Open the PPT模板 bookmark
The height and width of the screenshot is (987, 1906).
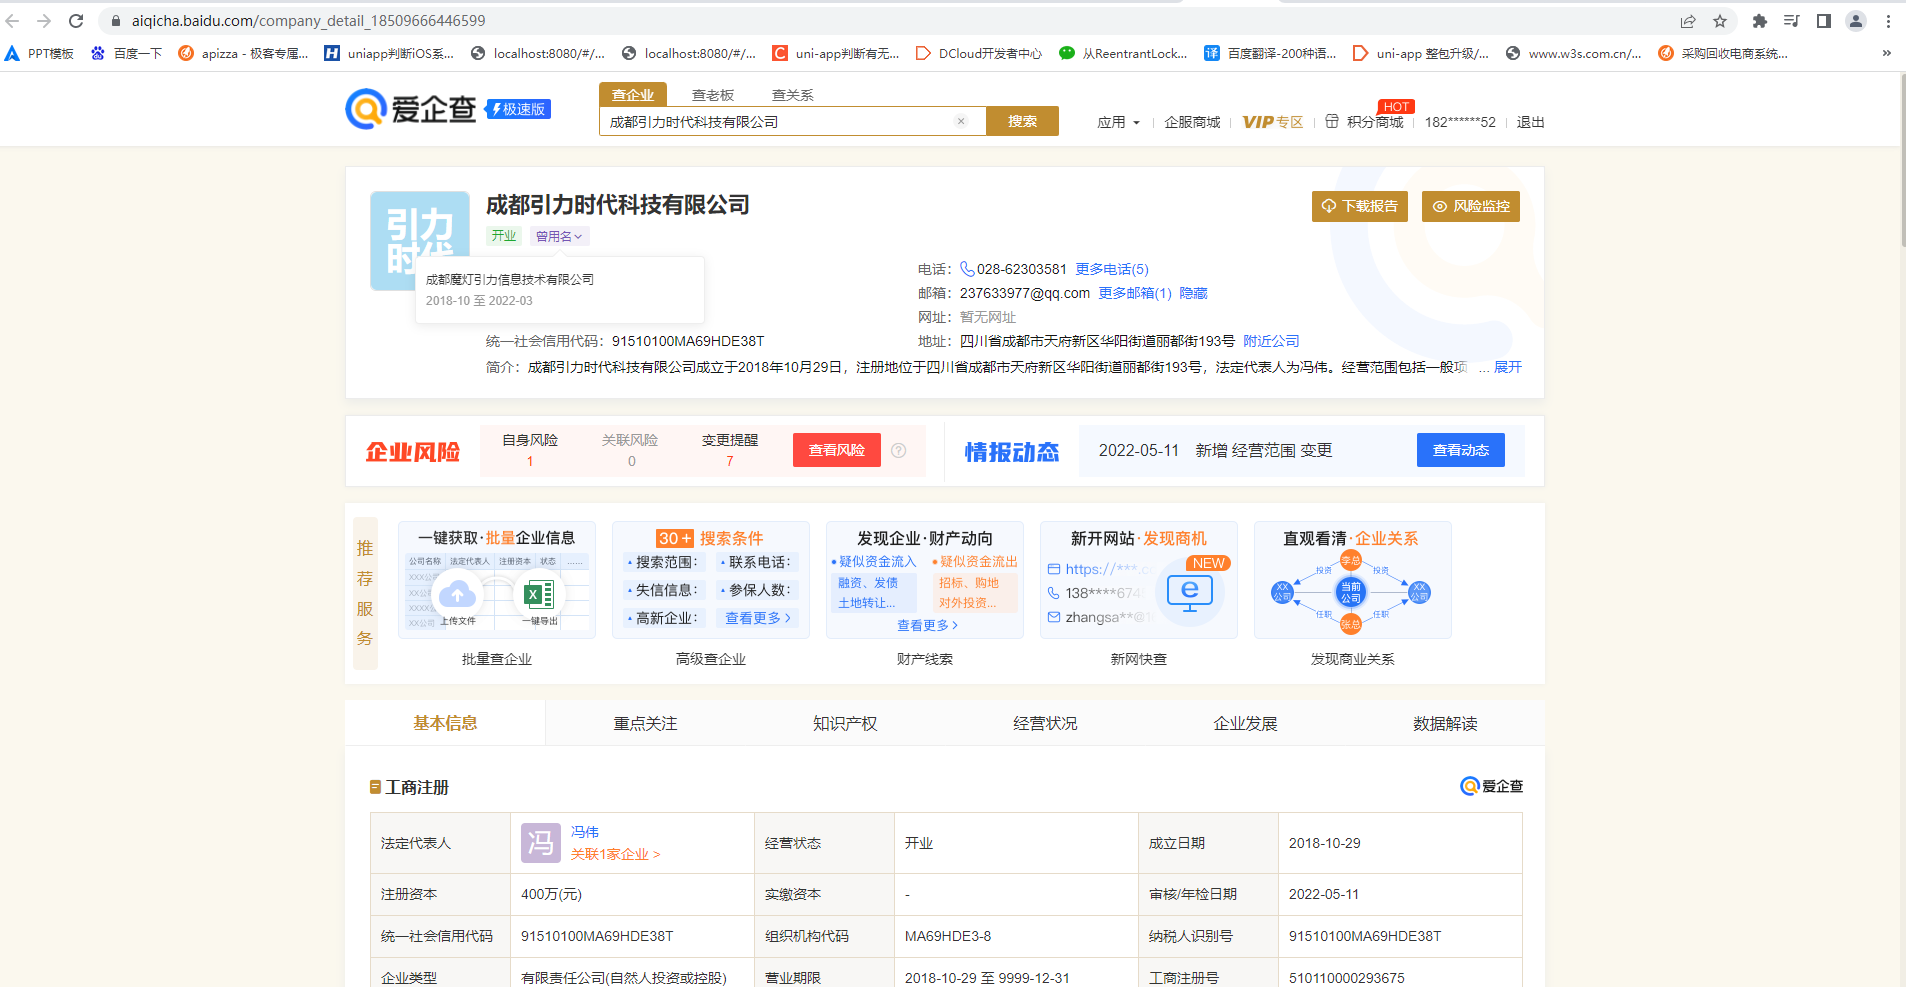(x=40, y=53)
